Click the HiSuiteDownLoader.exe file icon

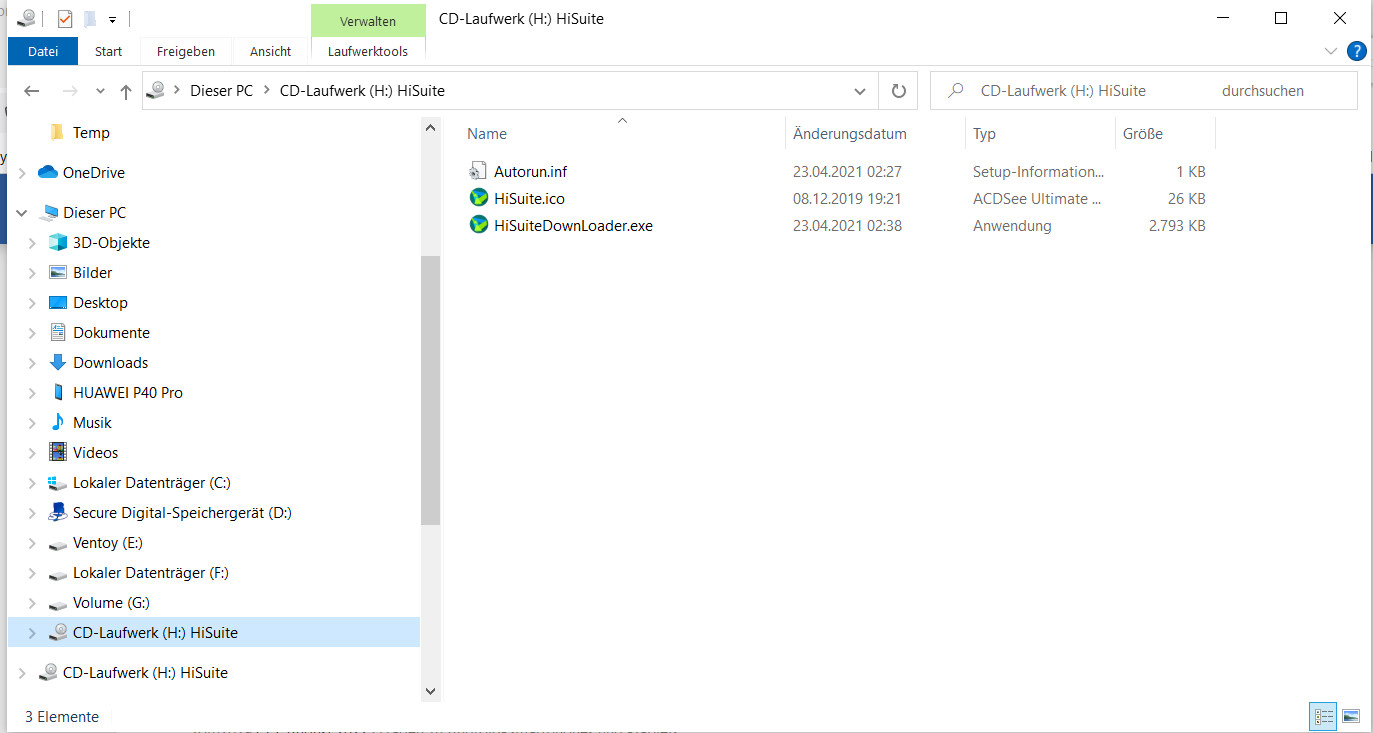pyautogui.click(x=478, y=225)
